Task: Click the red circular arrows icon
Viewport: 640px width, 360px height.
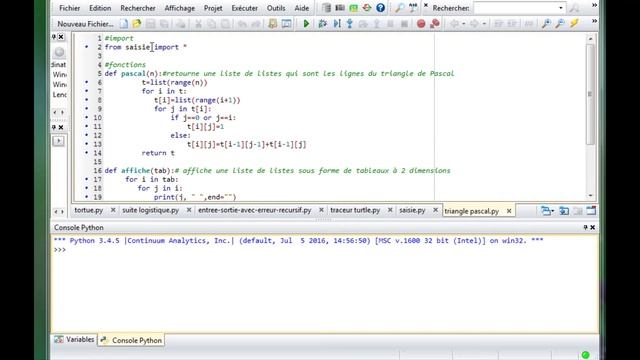Action: pyautogui.click(x=367, y=8)
